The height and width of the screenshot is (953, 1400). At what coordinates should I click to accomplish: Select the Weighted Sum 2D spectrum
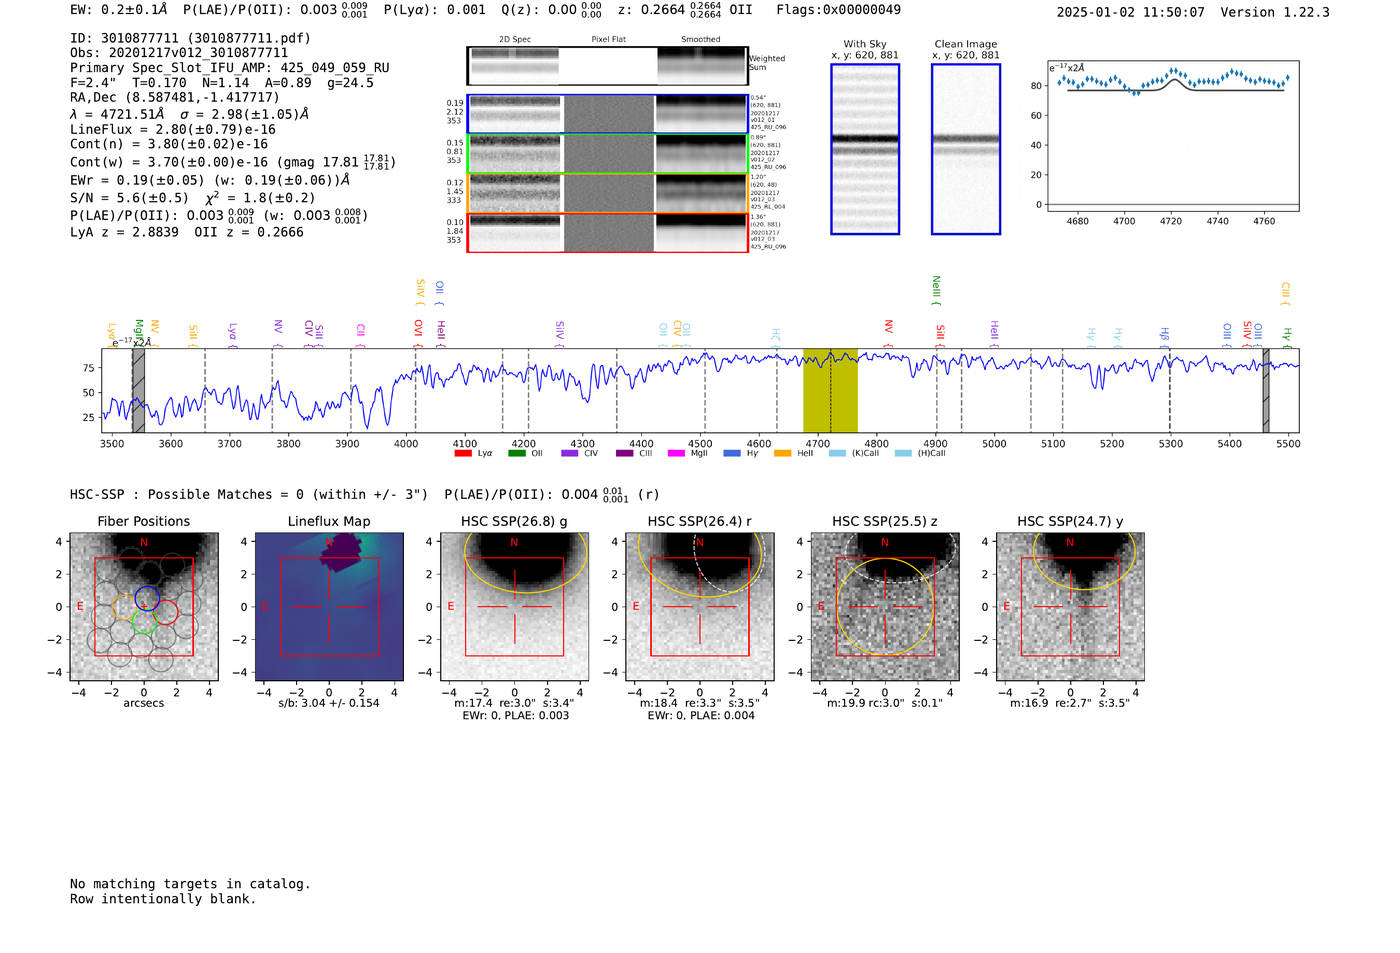[607, 66]
